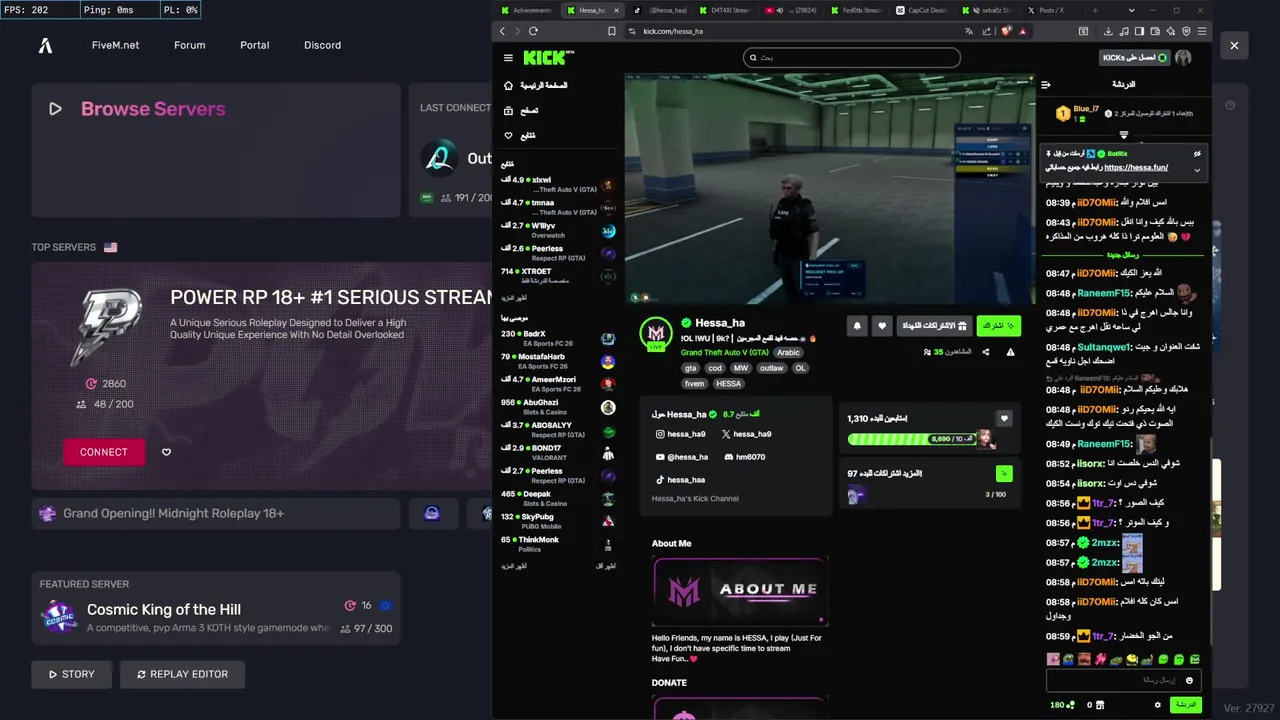Click the Brave shield icon
The image size is (1280, 720).
[1007, 31]
